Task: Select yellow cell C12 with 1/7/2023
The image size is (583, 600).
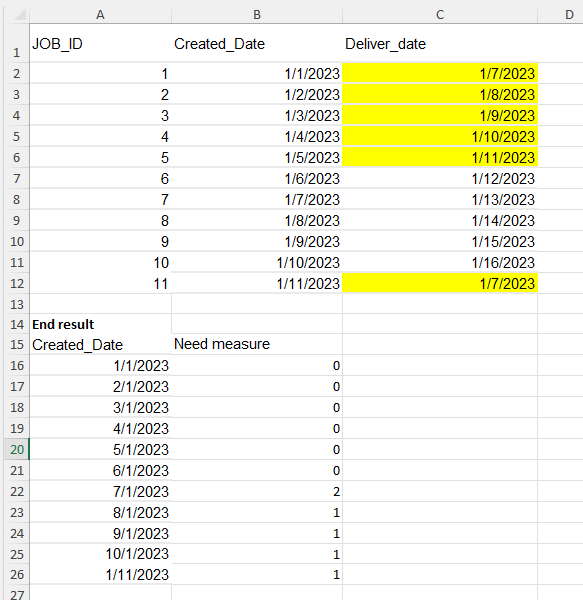Action: (440, 284)
